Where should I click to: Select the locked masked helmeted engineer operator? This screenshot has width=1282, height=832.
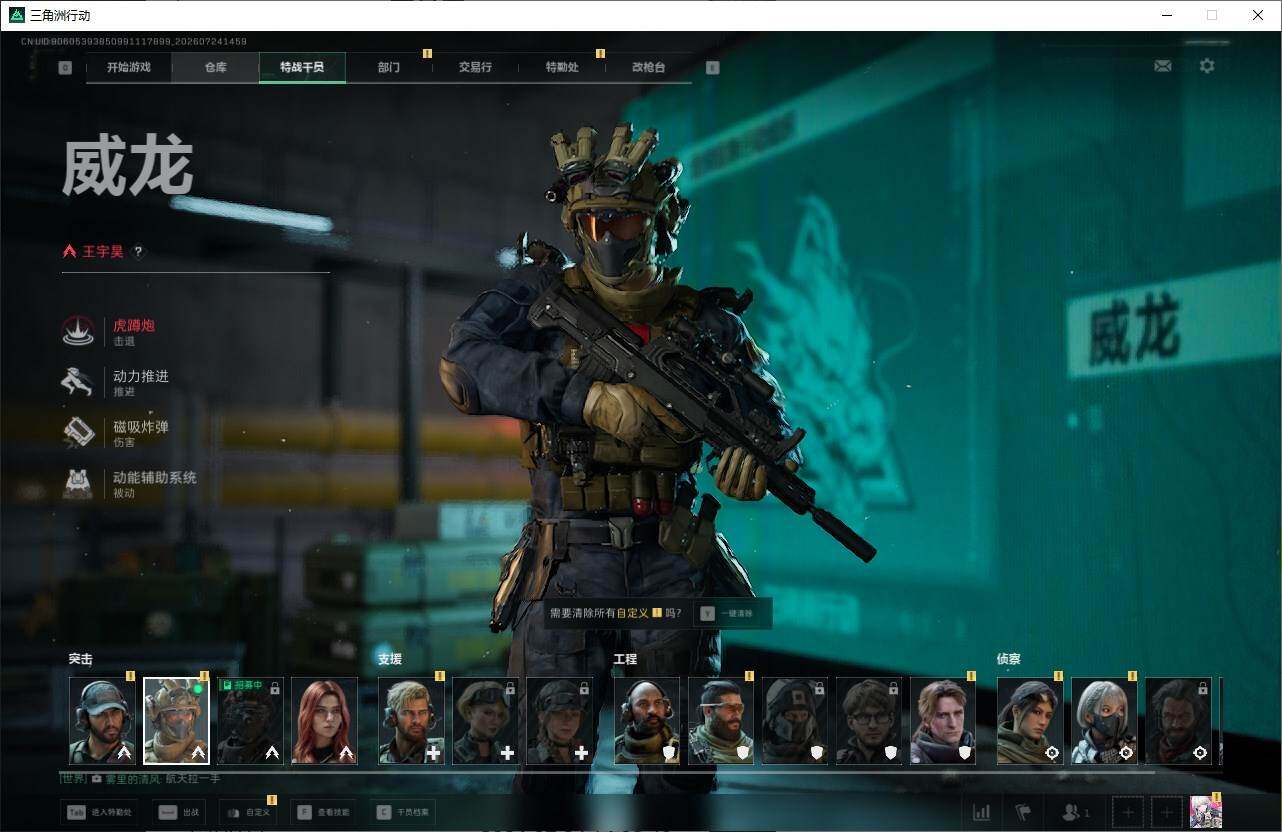(795, 721)
